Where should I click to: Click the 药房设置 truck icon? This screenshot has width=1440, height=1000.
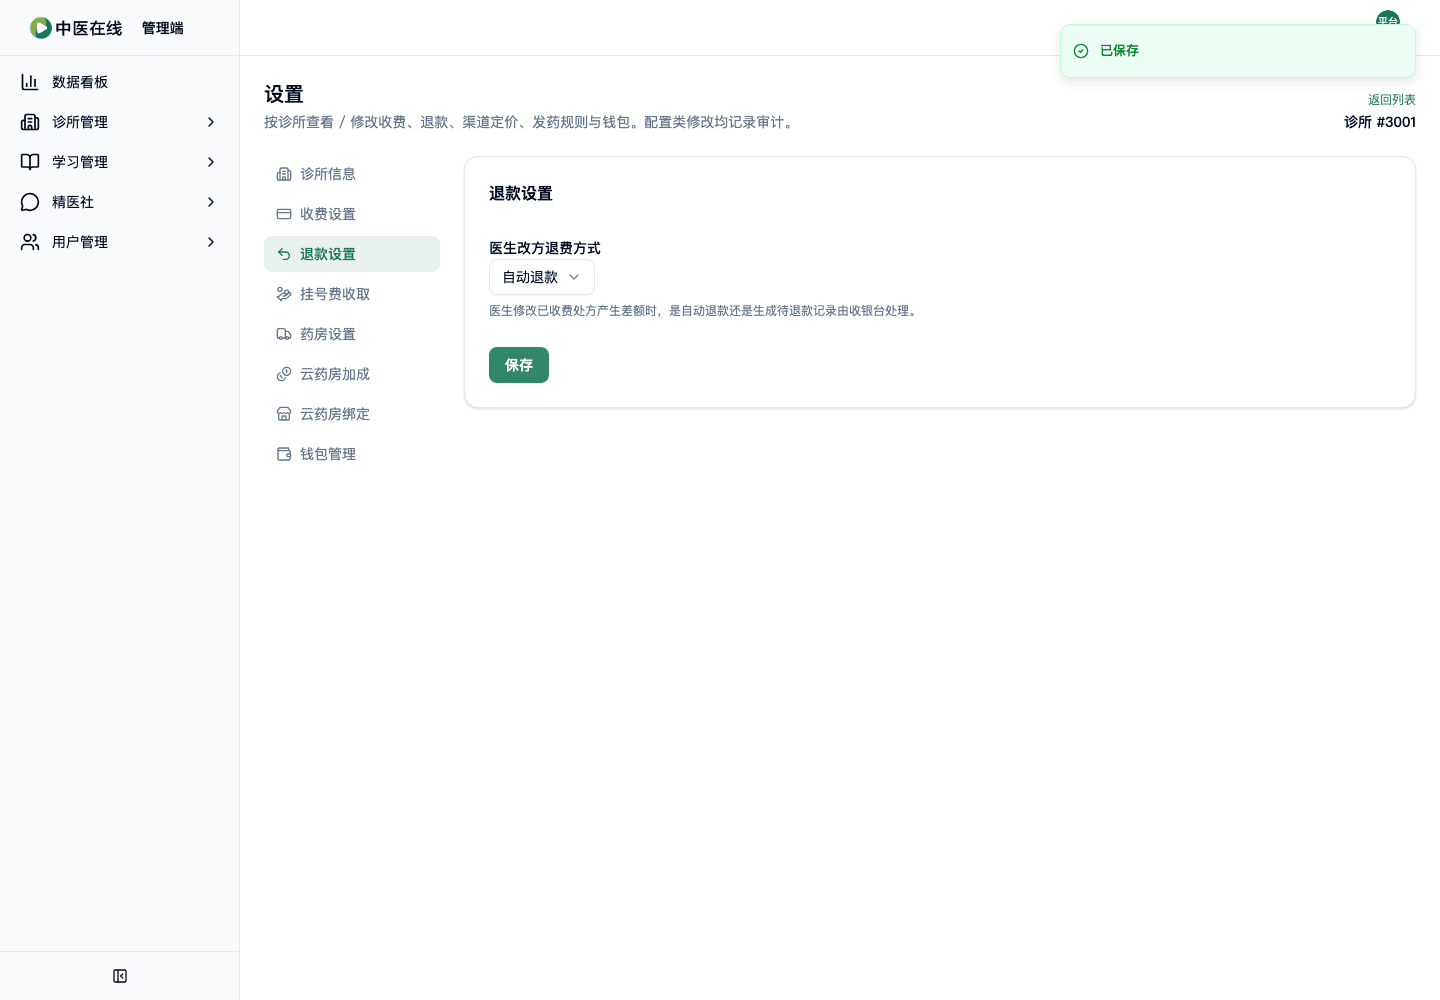284,334
